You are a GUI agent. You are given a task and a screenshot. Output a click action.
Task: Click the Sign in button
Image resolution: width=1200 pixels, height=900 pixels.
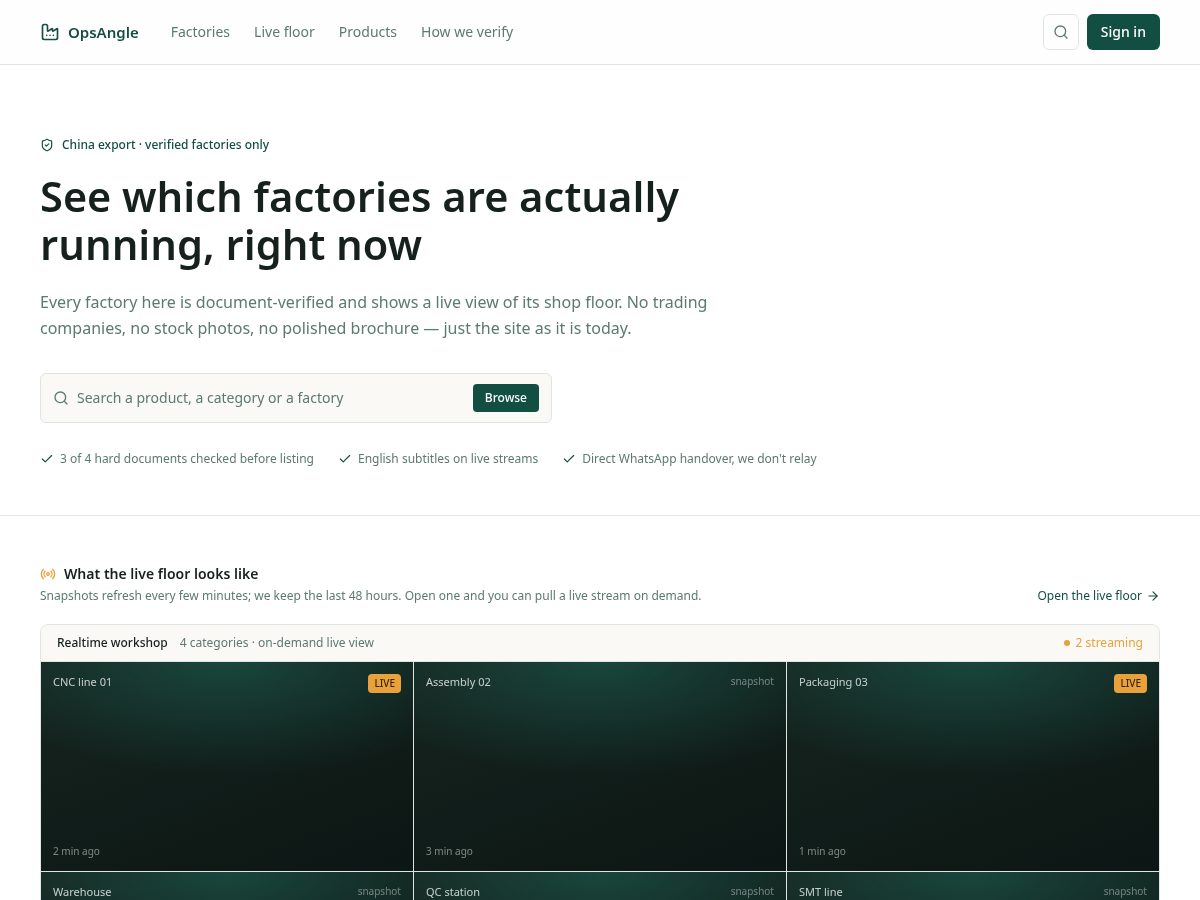point(1123,32)
